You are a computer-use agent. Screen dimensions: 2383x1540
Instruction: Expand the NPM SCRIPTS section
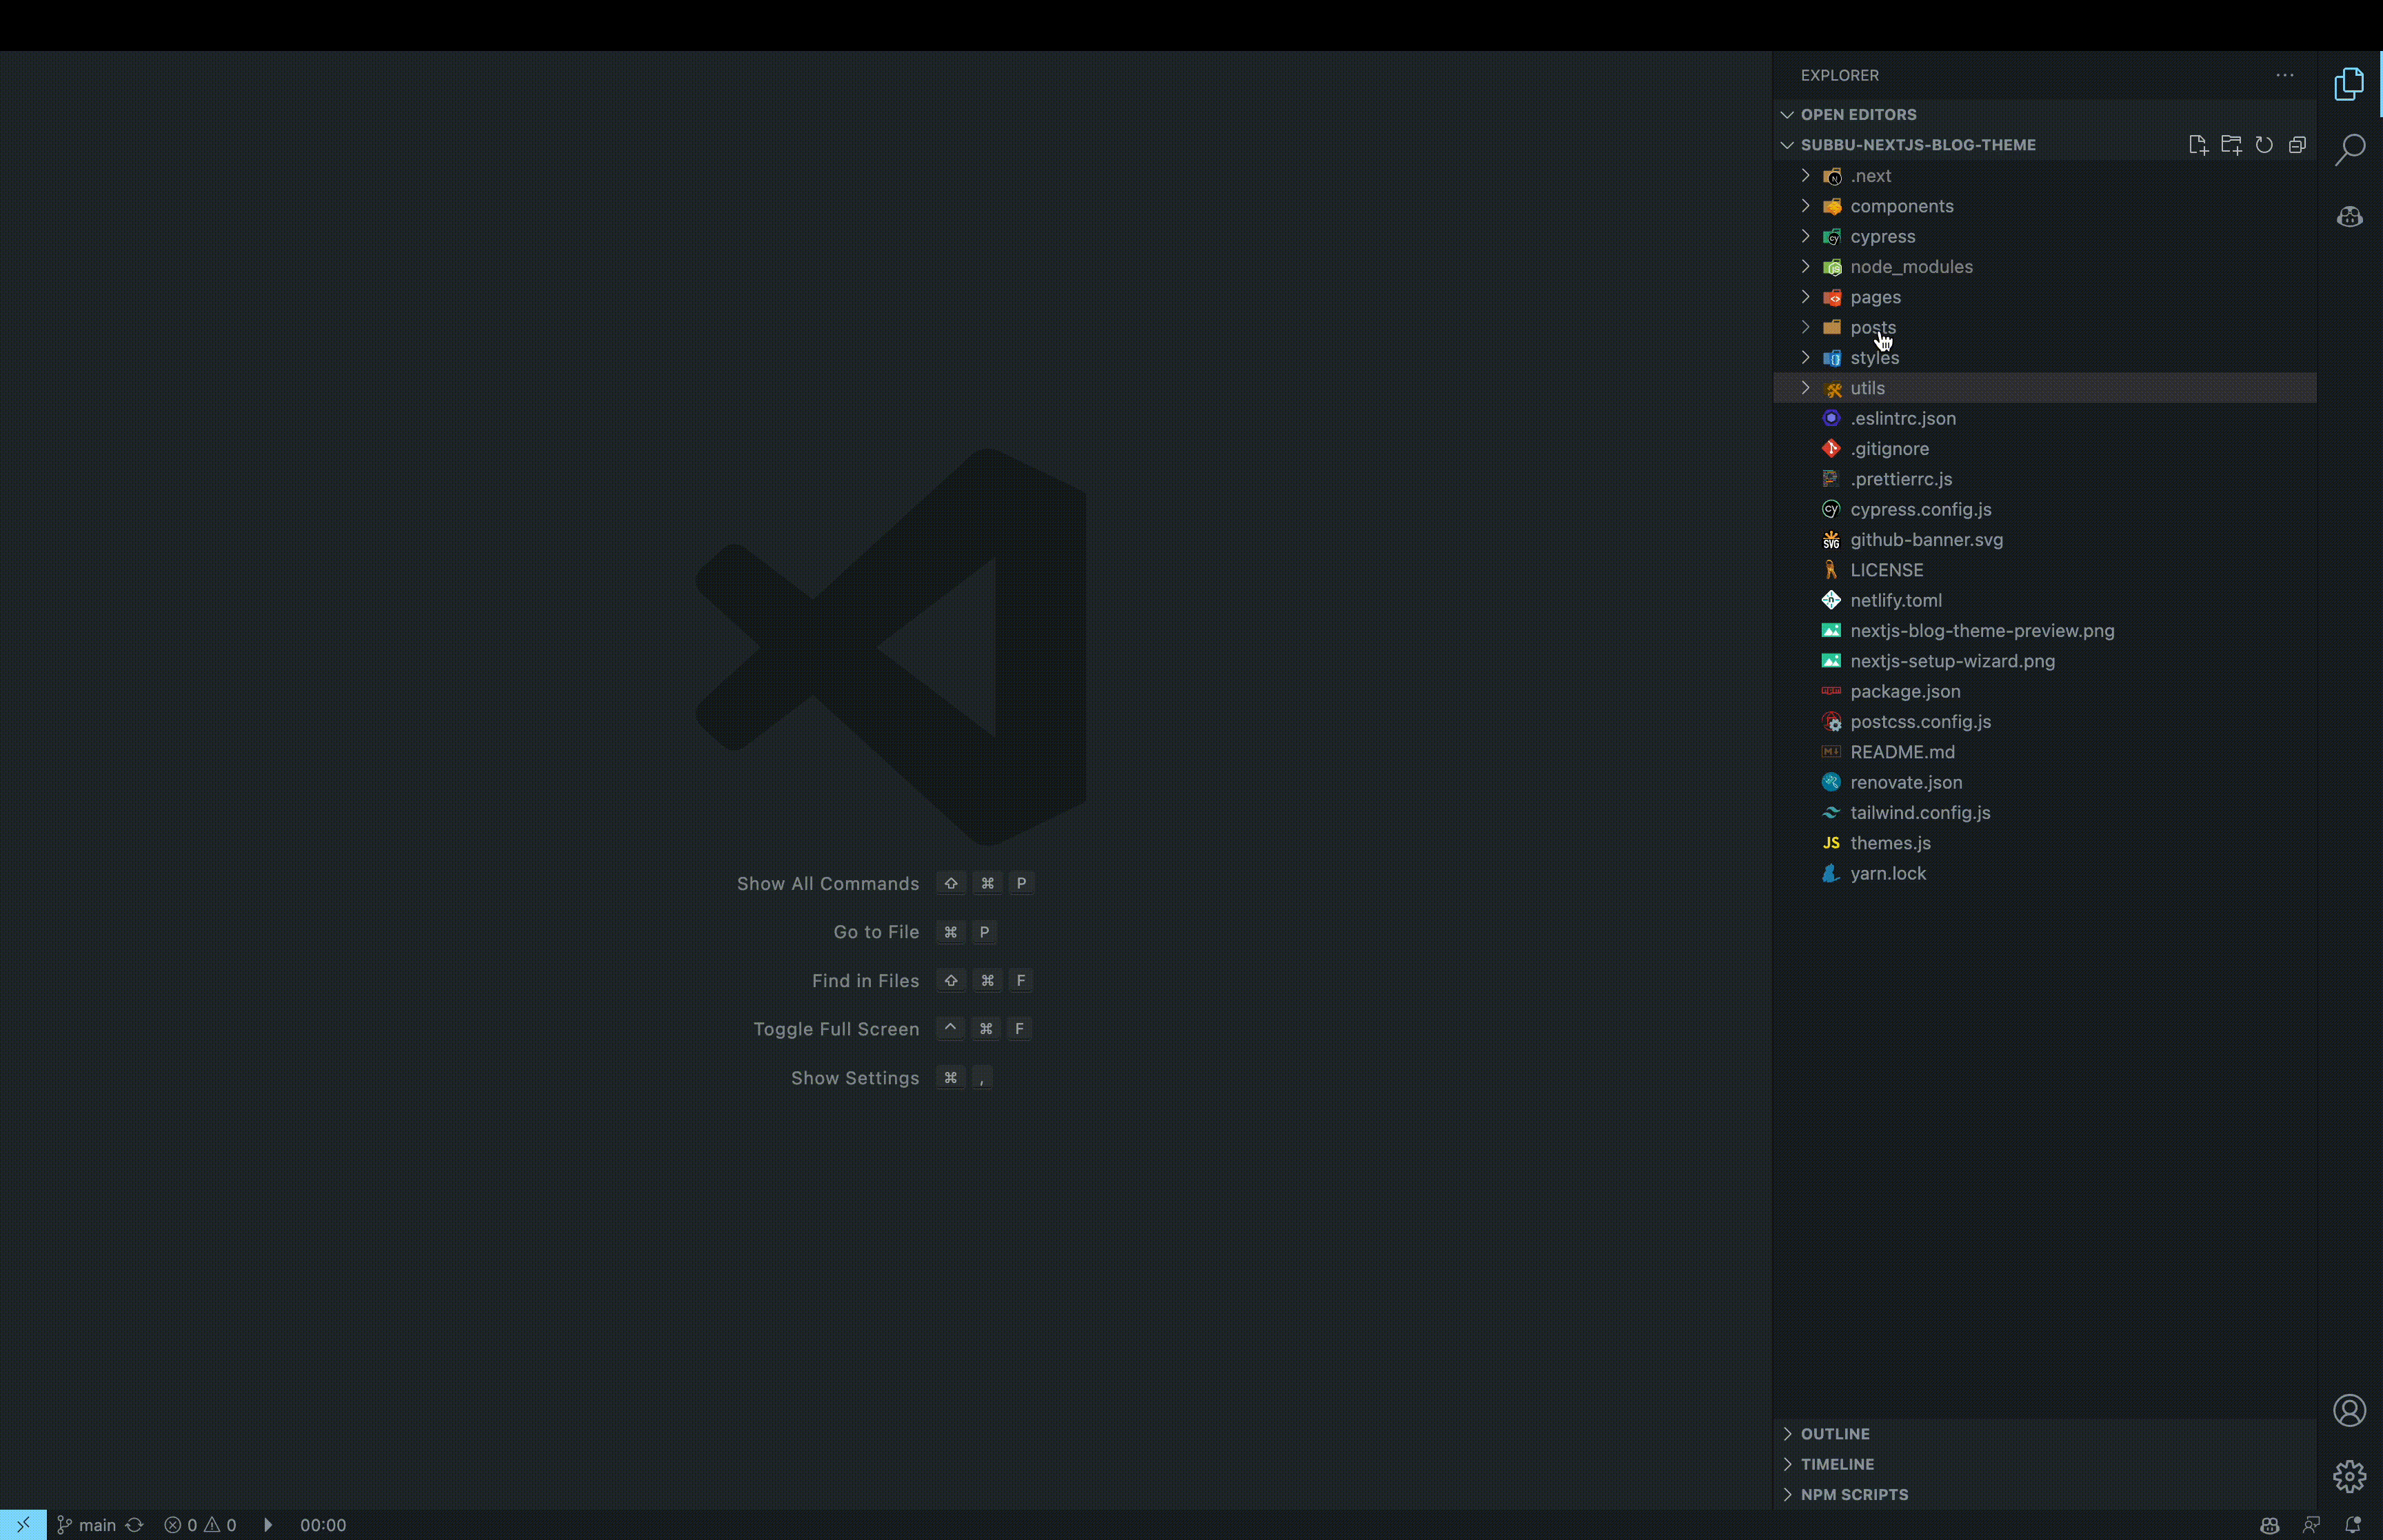pyautogui.click(x=1853, y=1494)
